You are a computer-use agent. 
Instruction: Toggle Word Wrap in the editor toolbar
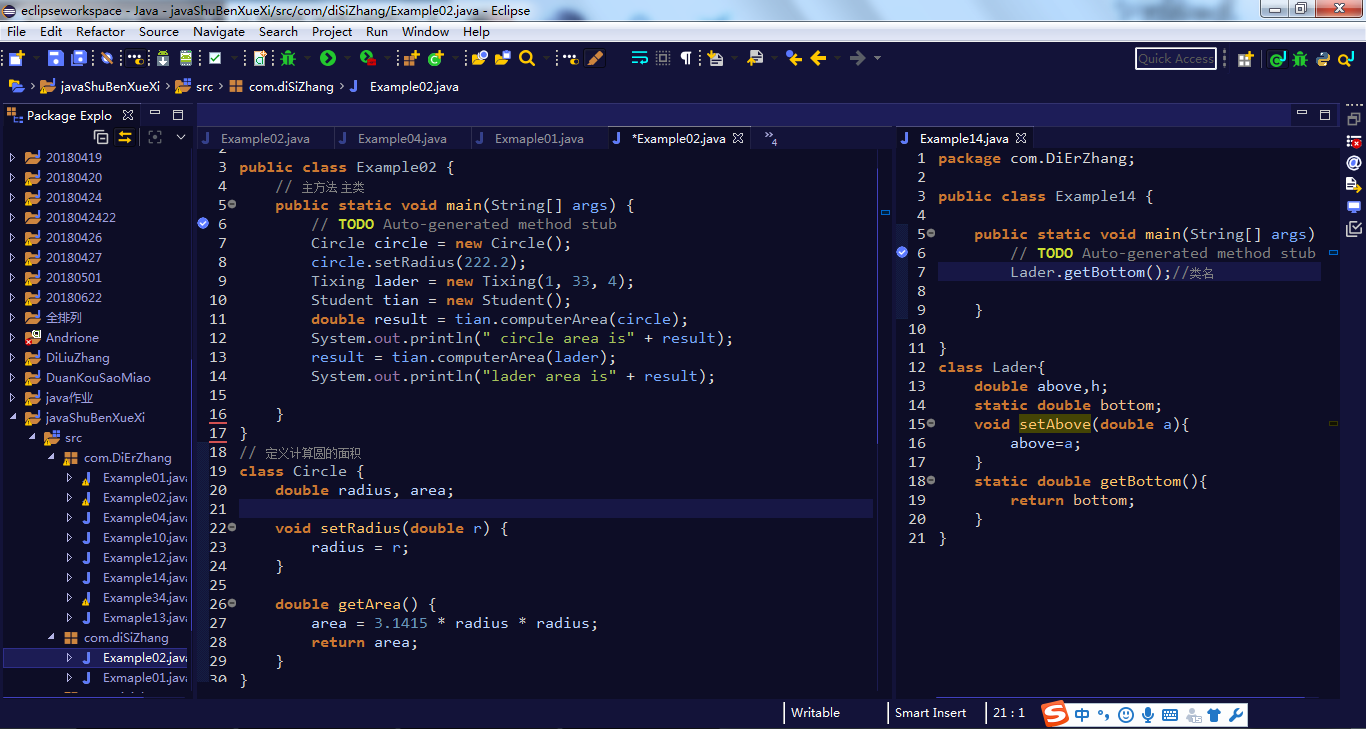click(640, 58)
